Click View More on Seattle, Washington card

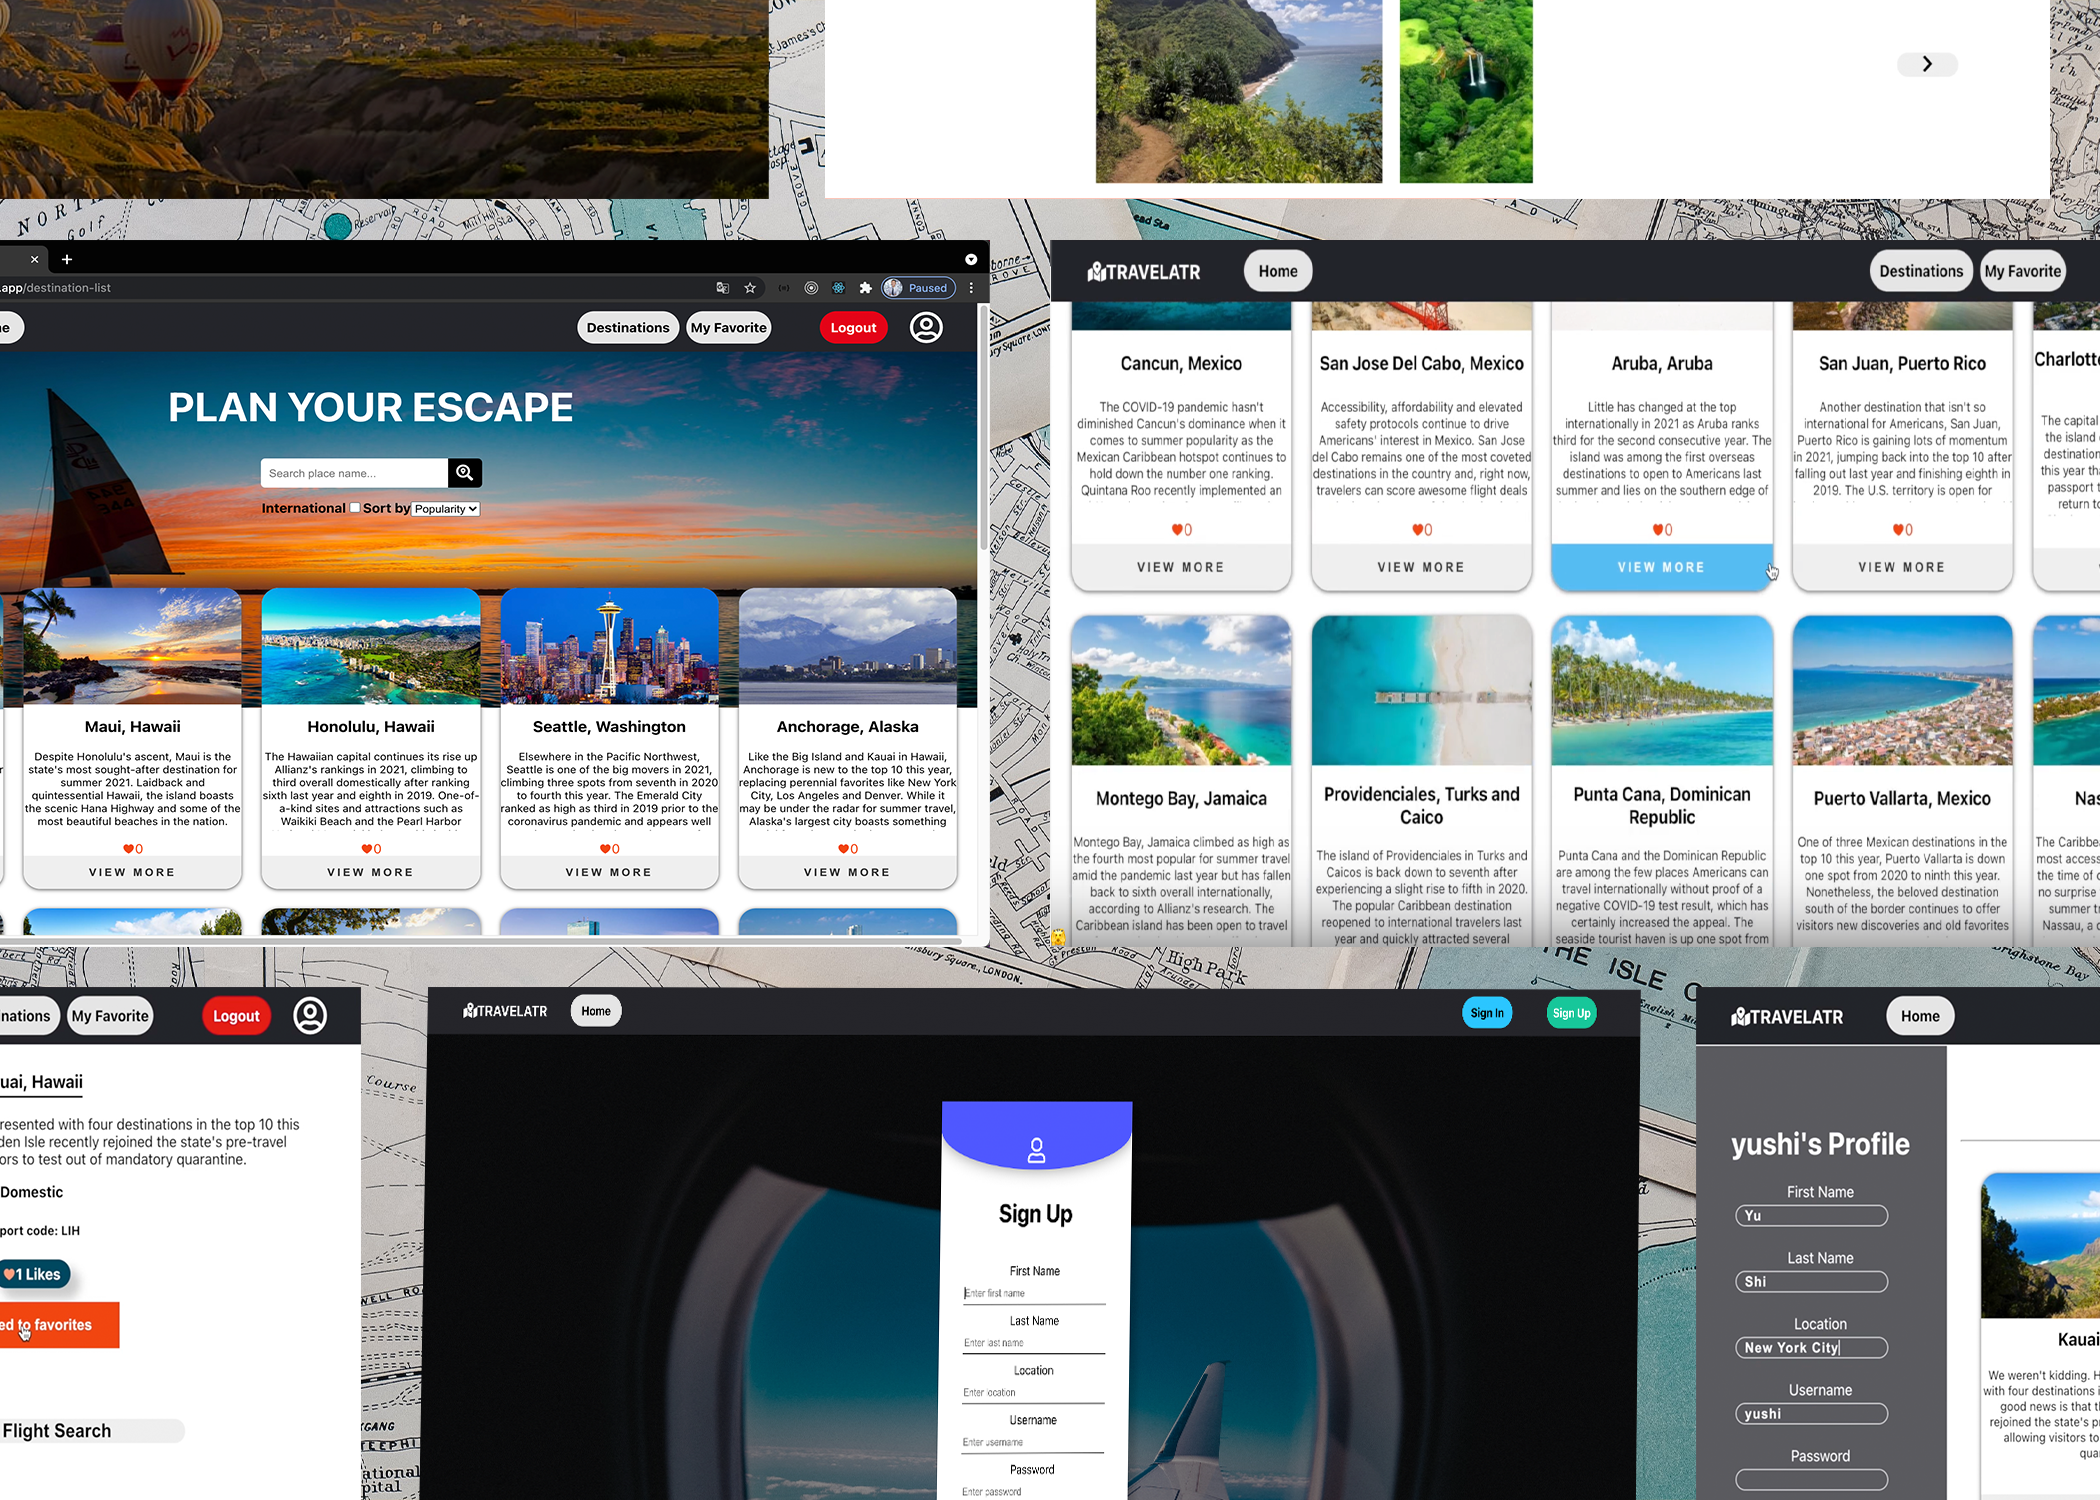pos(609,872)
